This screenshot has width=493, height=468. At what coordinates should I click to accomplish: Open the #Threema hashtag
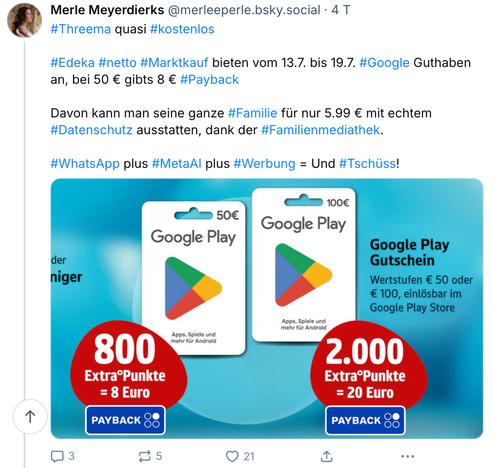coord(81,29)
